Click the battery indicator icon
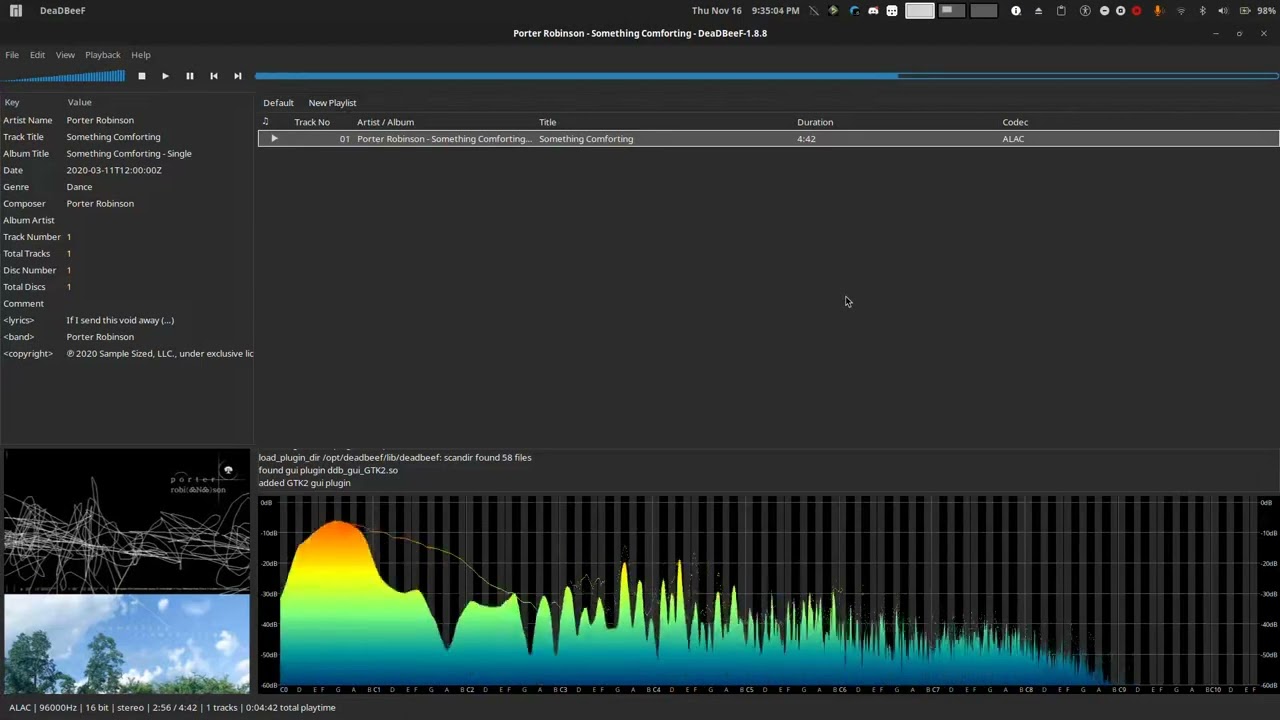Screen dimensions: 1280x720 1245,11
